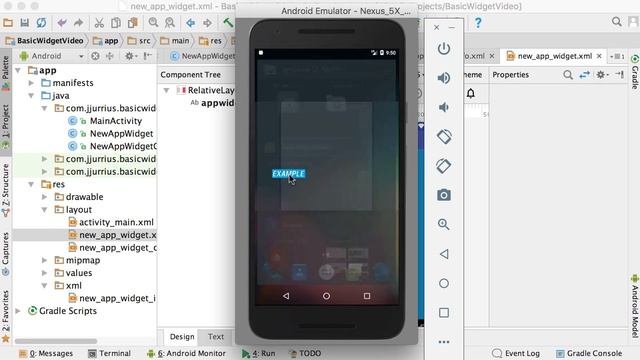Close the new_app_widget.xml tab

point(599,56)
